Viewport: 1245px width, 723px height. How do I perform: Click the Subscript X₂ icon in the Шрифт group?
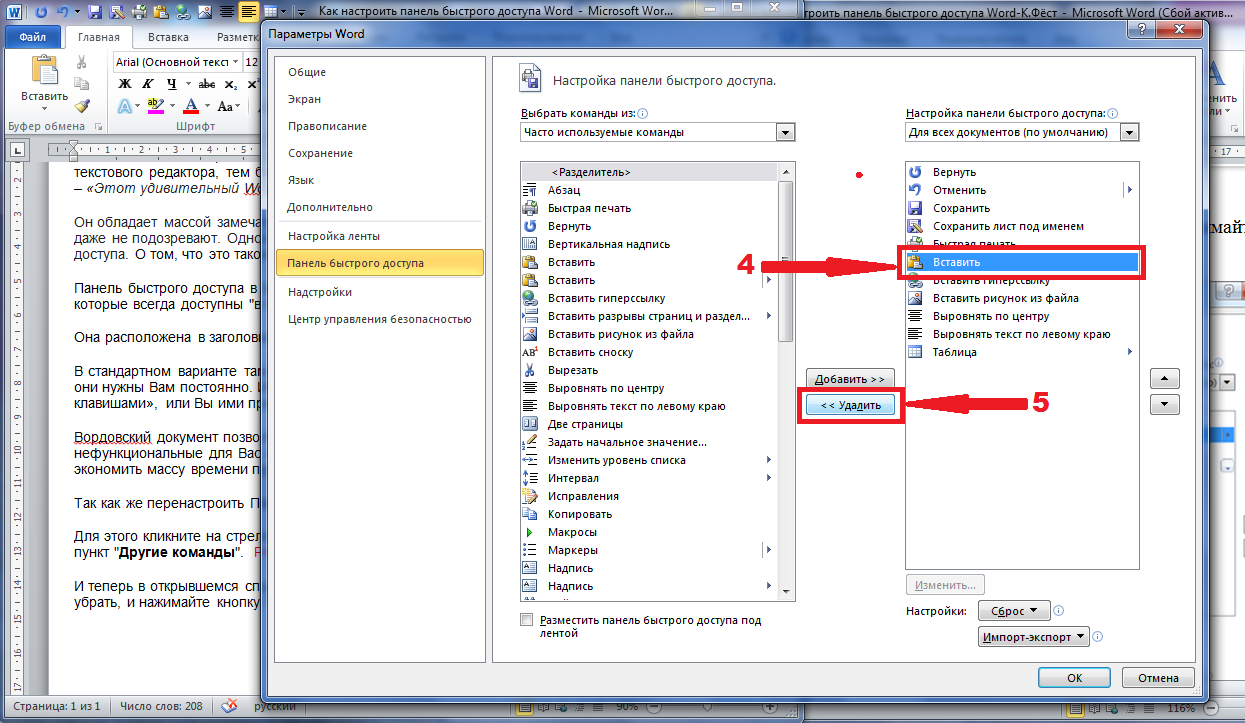(x=231, y=84)
